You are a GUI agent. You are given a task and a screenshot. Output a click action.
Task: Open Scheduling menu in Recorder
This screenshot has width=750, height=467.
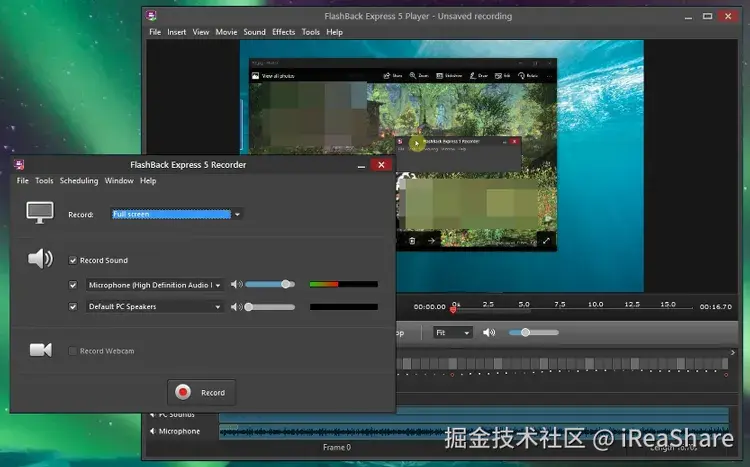click(79, 181)
